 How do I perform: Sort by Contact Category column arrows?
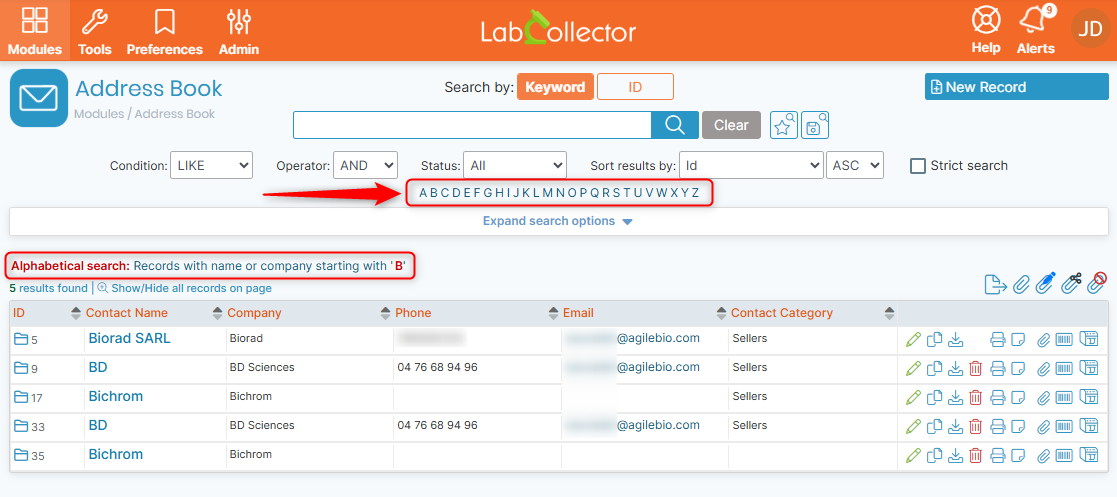click(889, 313)
